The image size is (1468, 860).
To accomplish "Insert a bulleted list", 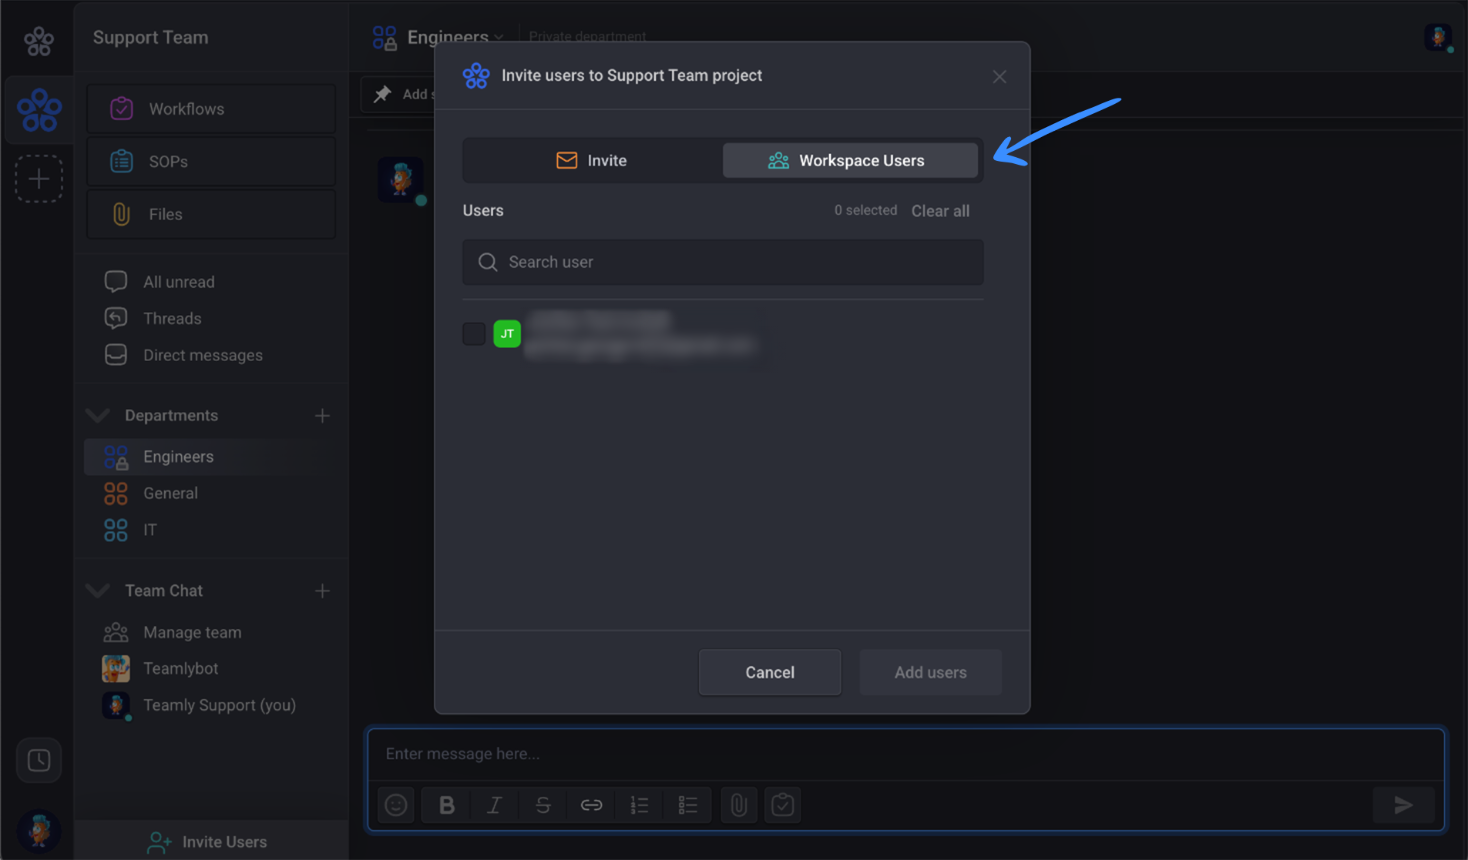I will pos(688,805).
